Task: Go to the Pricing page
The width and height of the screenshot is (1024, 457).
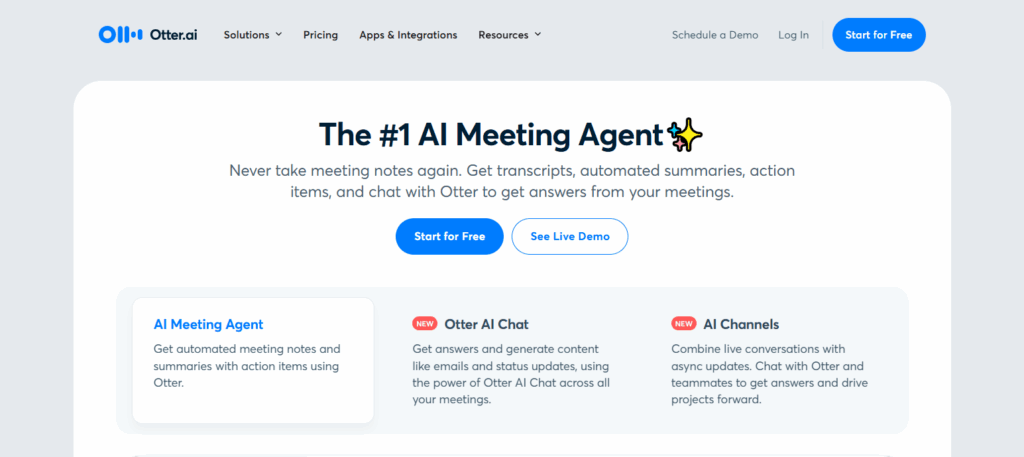Action: tap(321, 35)
